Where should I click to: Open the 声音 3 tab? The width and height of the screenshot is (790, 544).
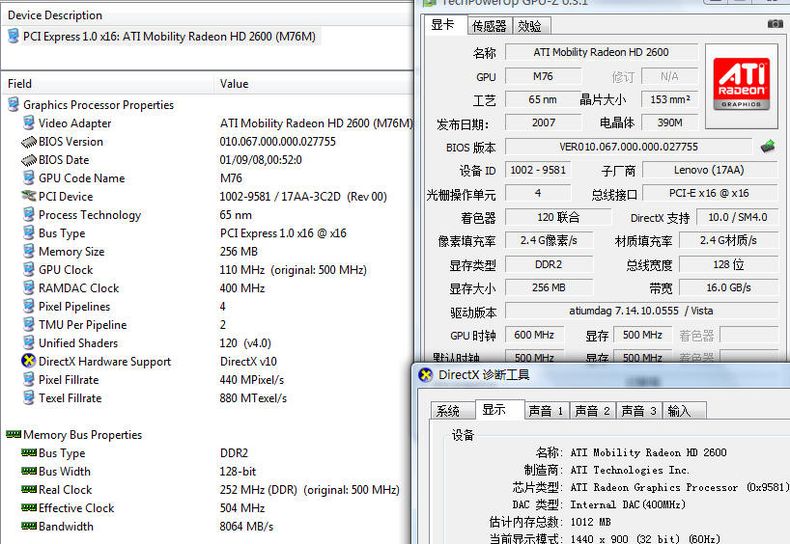pyautogui.click(x=639, y=411)
